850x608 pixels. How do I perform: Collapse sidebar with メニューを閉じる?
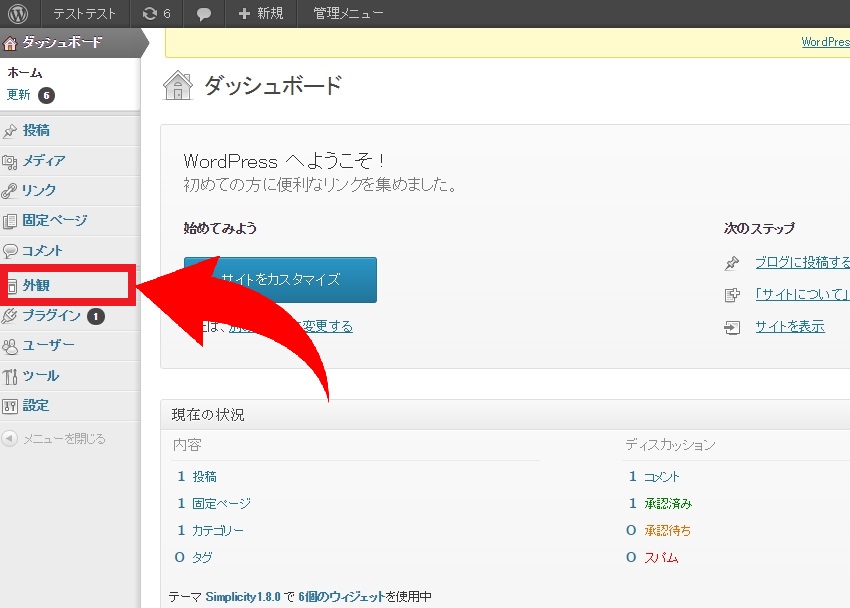63,439
